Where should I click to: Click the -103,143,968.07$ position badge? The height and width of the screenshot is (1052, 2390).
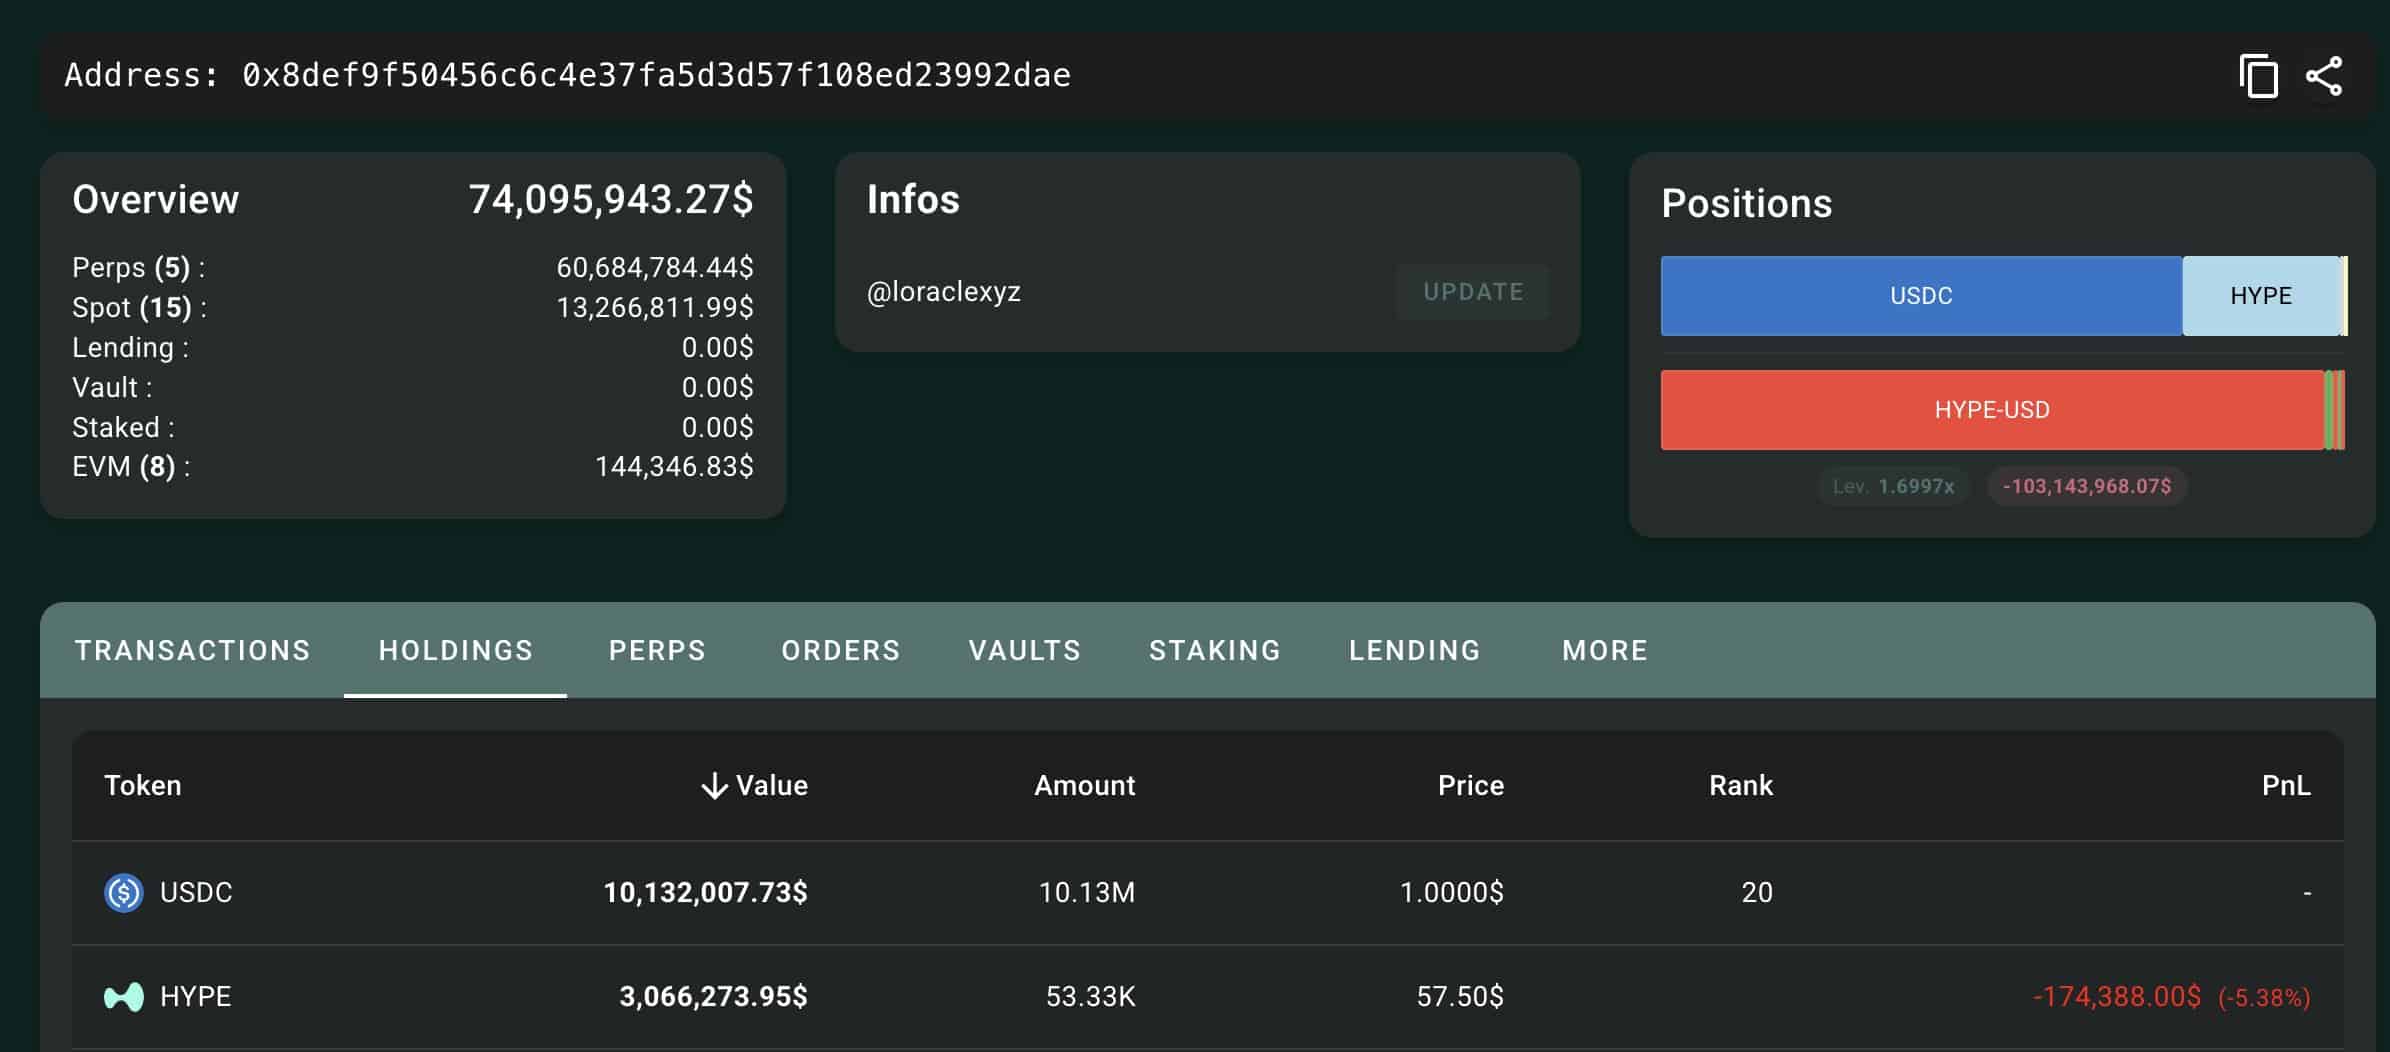point(2087,487)
